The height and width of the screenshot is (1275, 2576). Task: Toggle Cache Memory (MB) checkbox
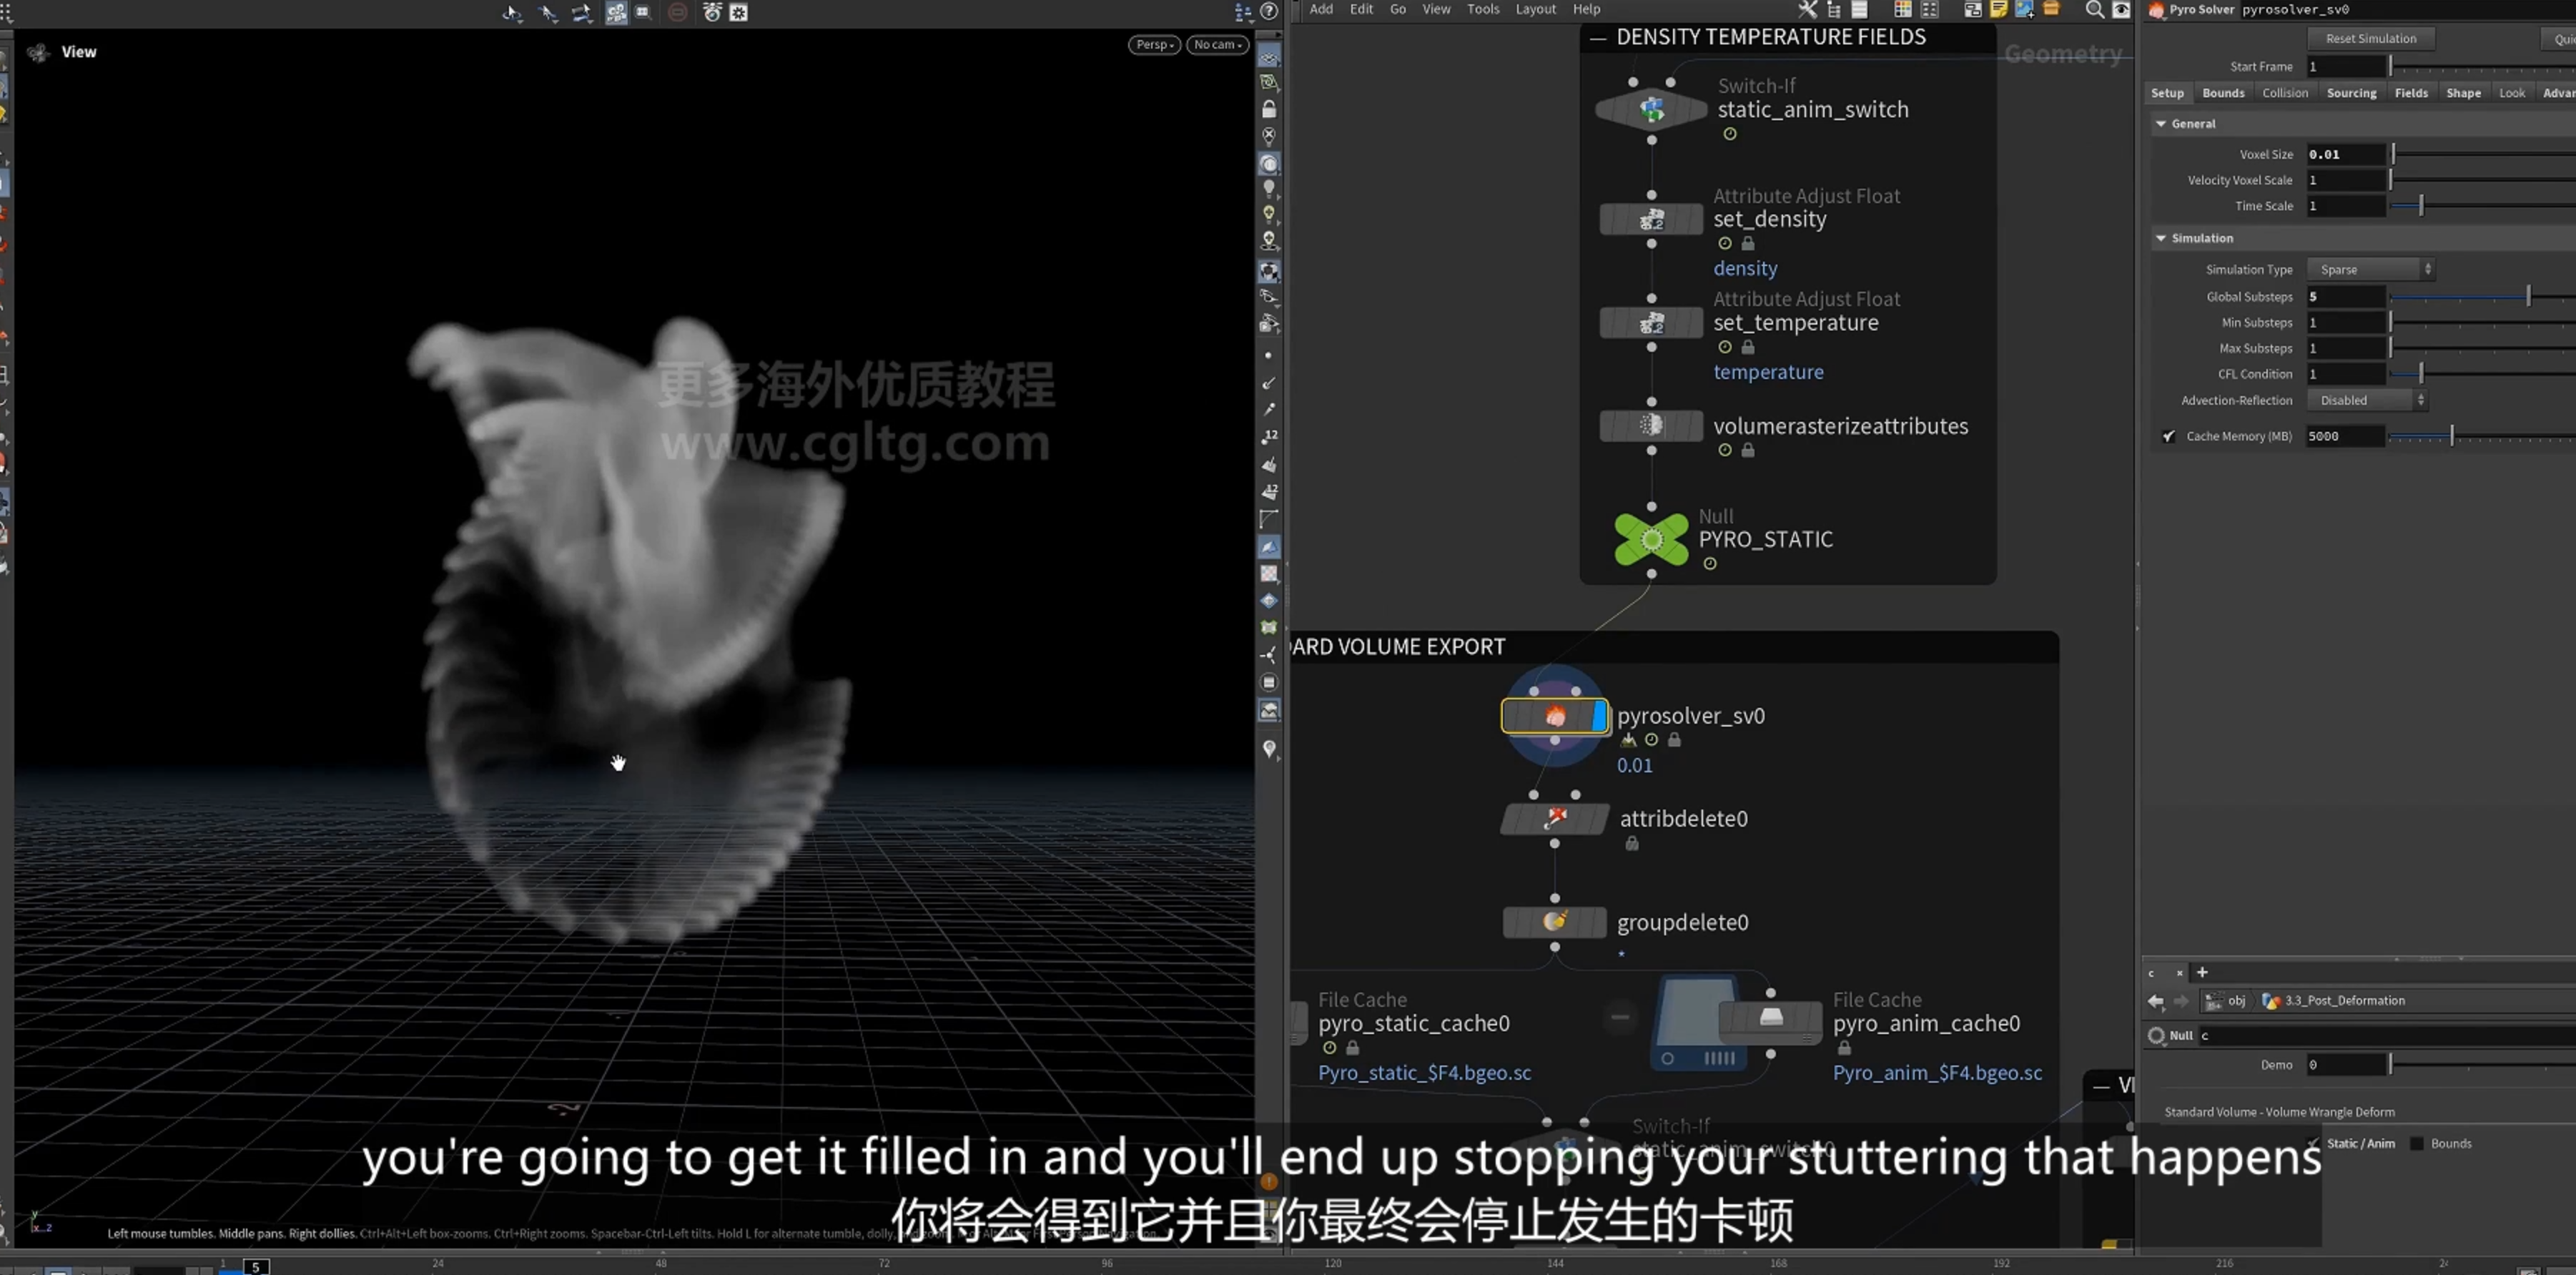click(2168, 436)
